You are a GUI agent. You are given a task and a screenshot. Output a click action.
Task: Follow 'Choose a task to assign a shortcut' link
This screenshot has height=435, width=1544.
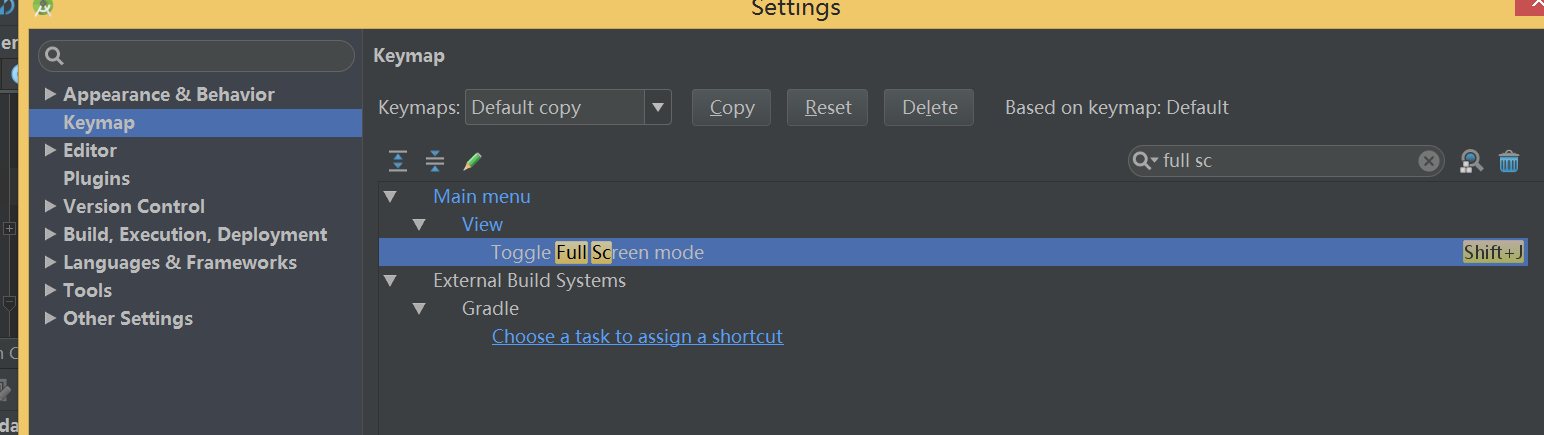click(637, 337)
